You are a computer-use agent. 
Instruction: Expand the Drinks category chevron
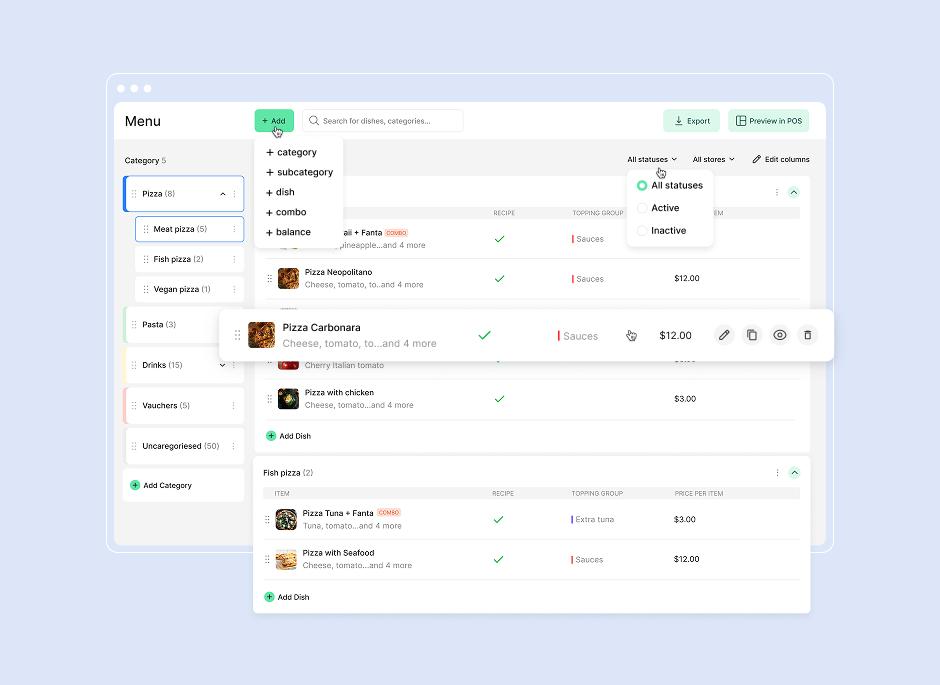click(x=222, y=365)
